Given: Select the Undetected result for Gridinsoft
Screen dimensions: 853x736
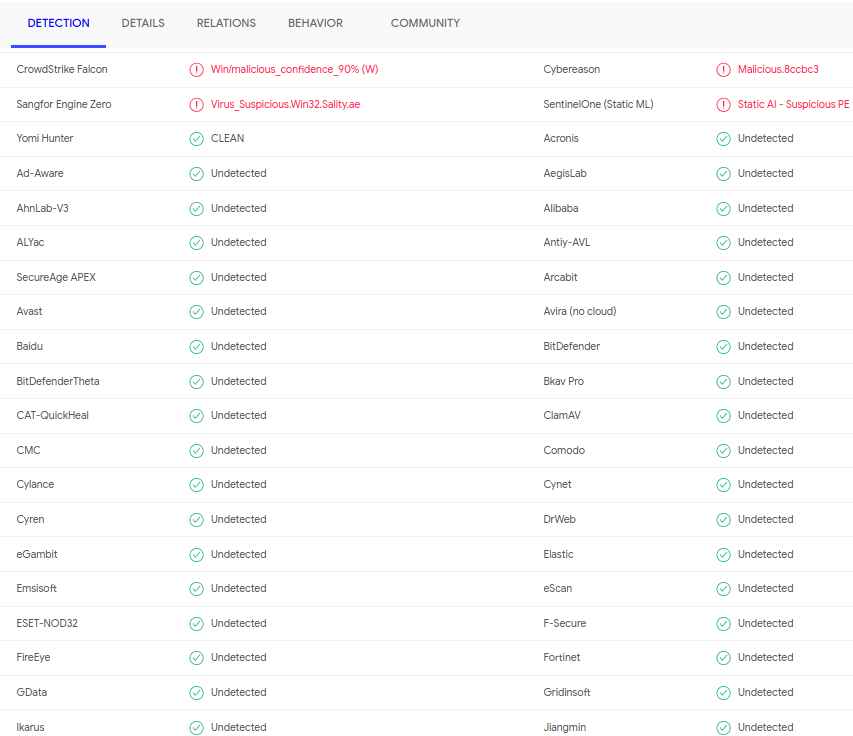Looking at the screenshot, I should pyautogui.click(x=765, y=692).
